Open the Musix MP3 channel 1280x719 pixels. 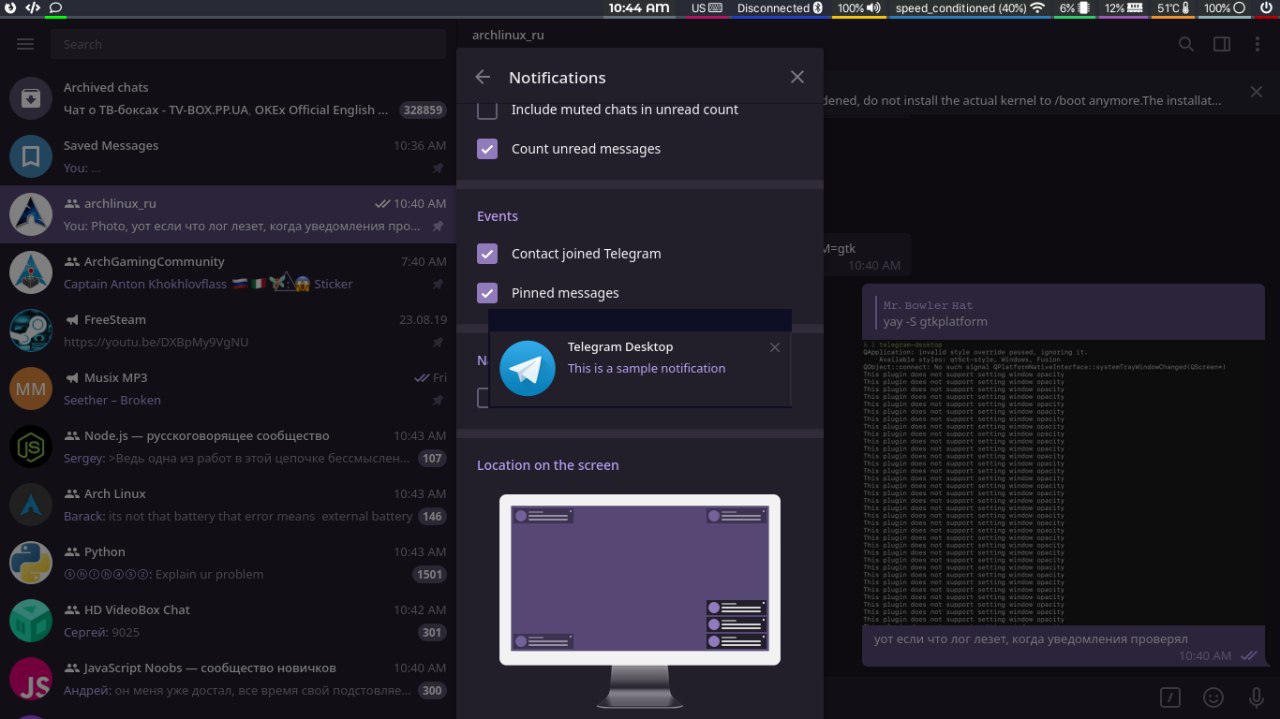[228, 389]
